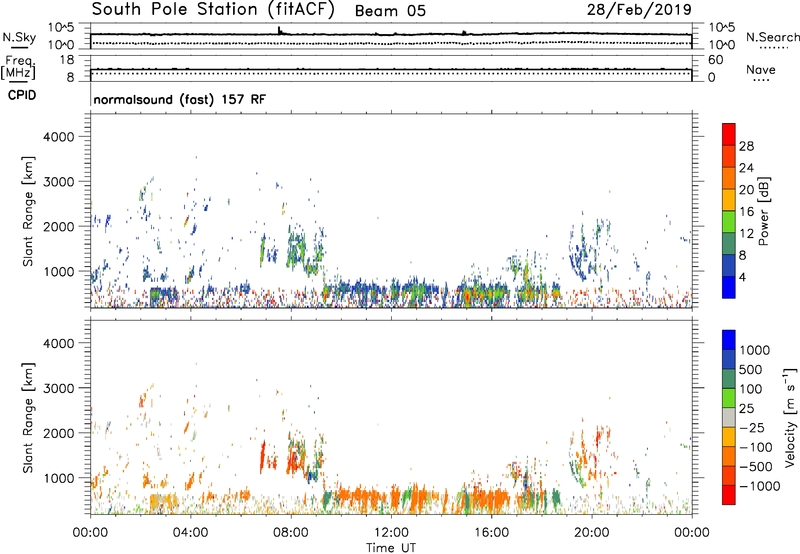
Task: Click the "N.Search" legend label
Action: 772,37
